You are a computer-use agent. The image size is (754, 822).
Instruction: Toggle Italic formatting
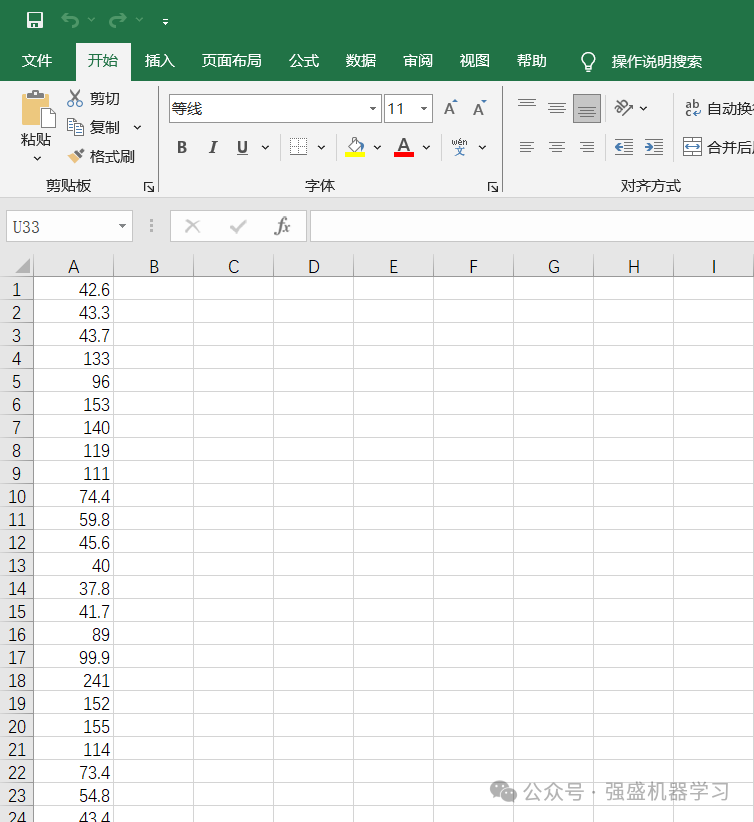212,147
